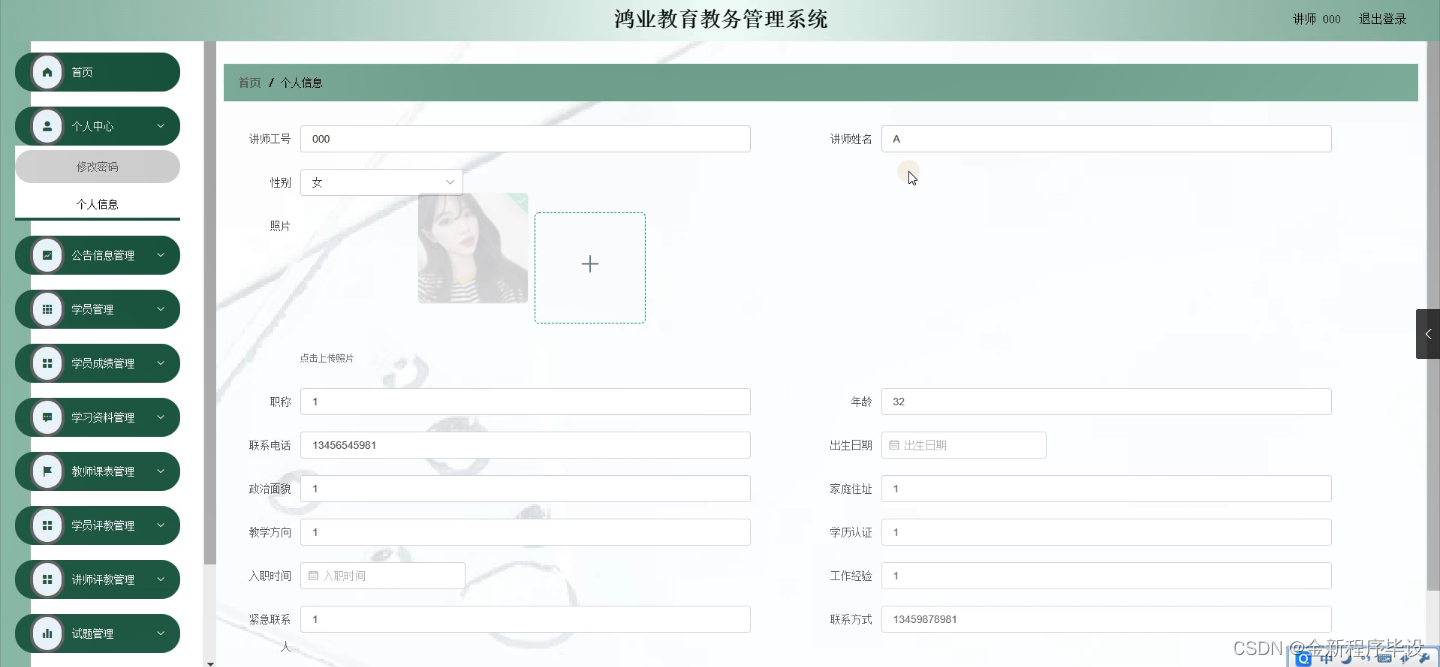Click the 教学方向 input field
The image size is (1440, 667).
click(x=525, y=532)
